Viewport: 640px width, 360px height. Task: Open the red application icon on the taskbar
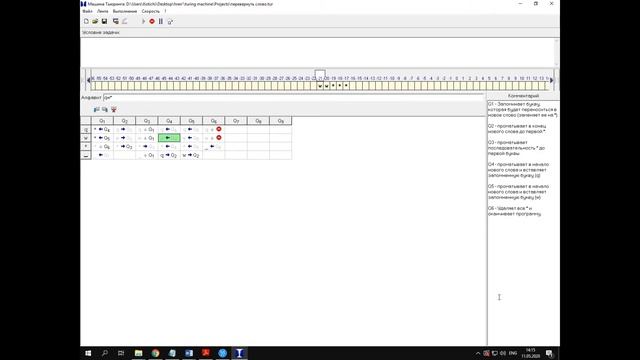pyautogui.click(x=206, y=353)
